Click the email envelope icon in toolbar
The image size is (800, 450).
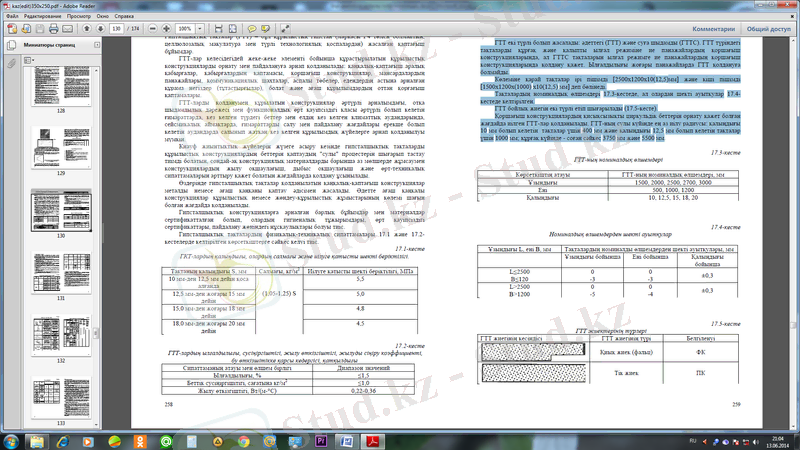(66, 29)
